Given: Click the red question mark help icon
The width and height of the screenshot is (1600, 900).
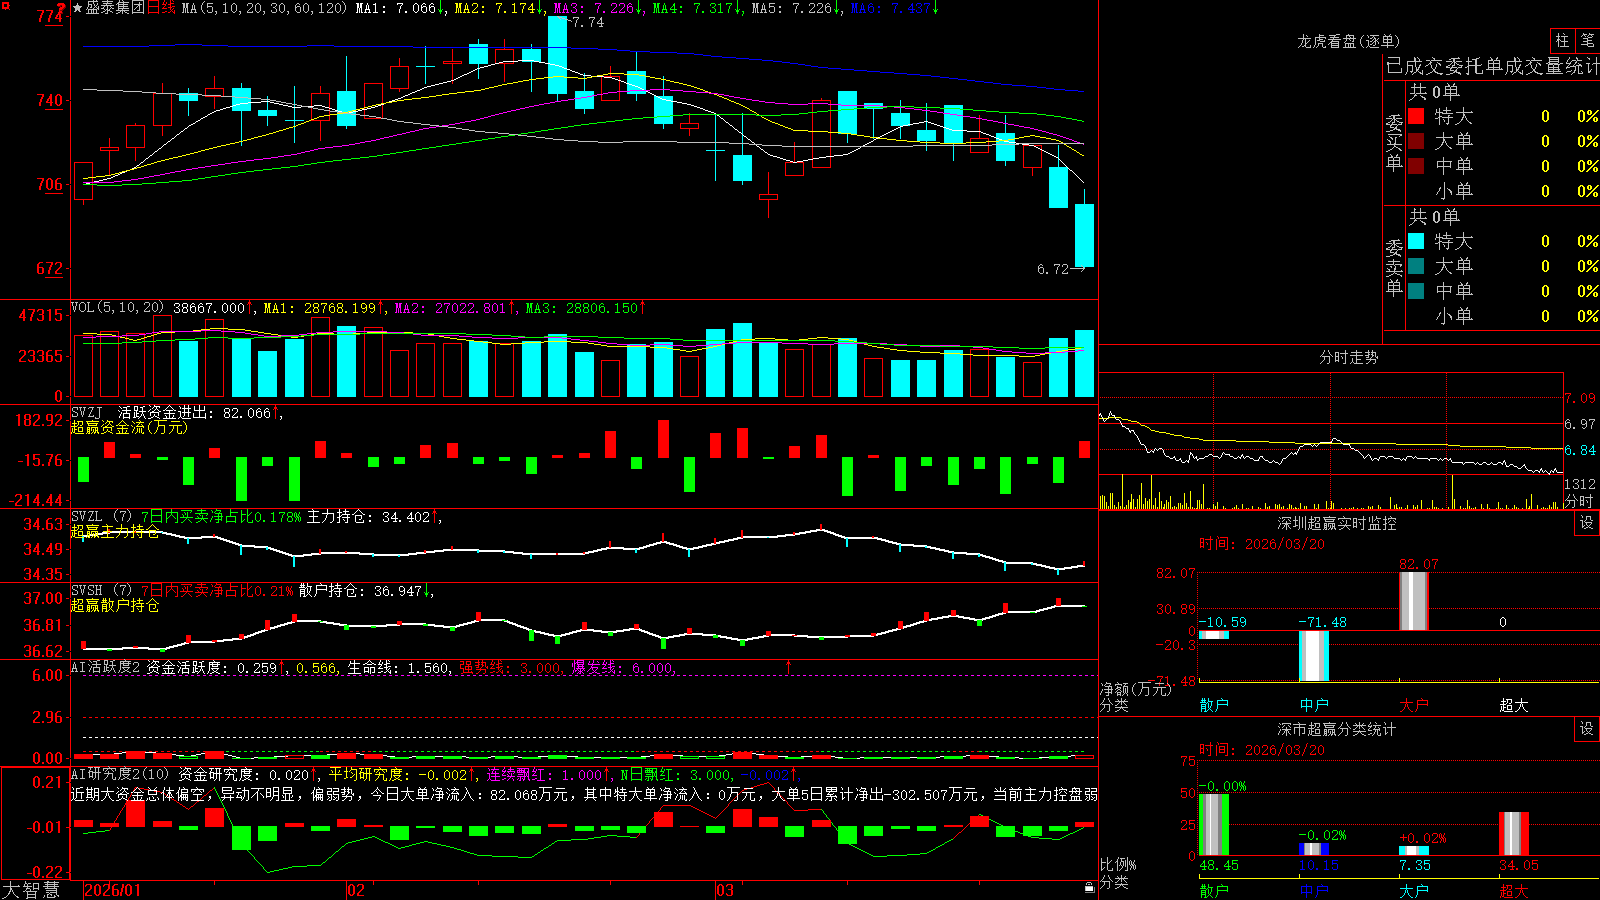Looking at the screenshot, I should [62, 8].
